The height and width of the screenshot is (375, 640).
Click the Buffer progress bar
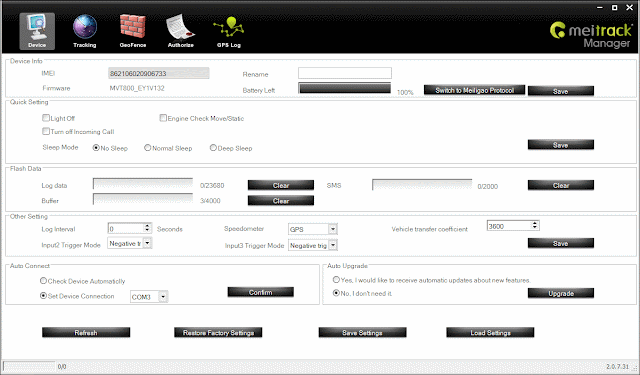tap(143, 199)
